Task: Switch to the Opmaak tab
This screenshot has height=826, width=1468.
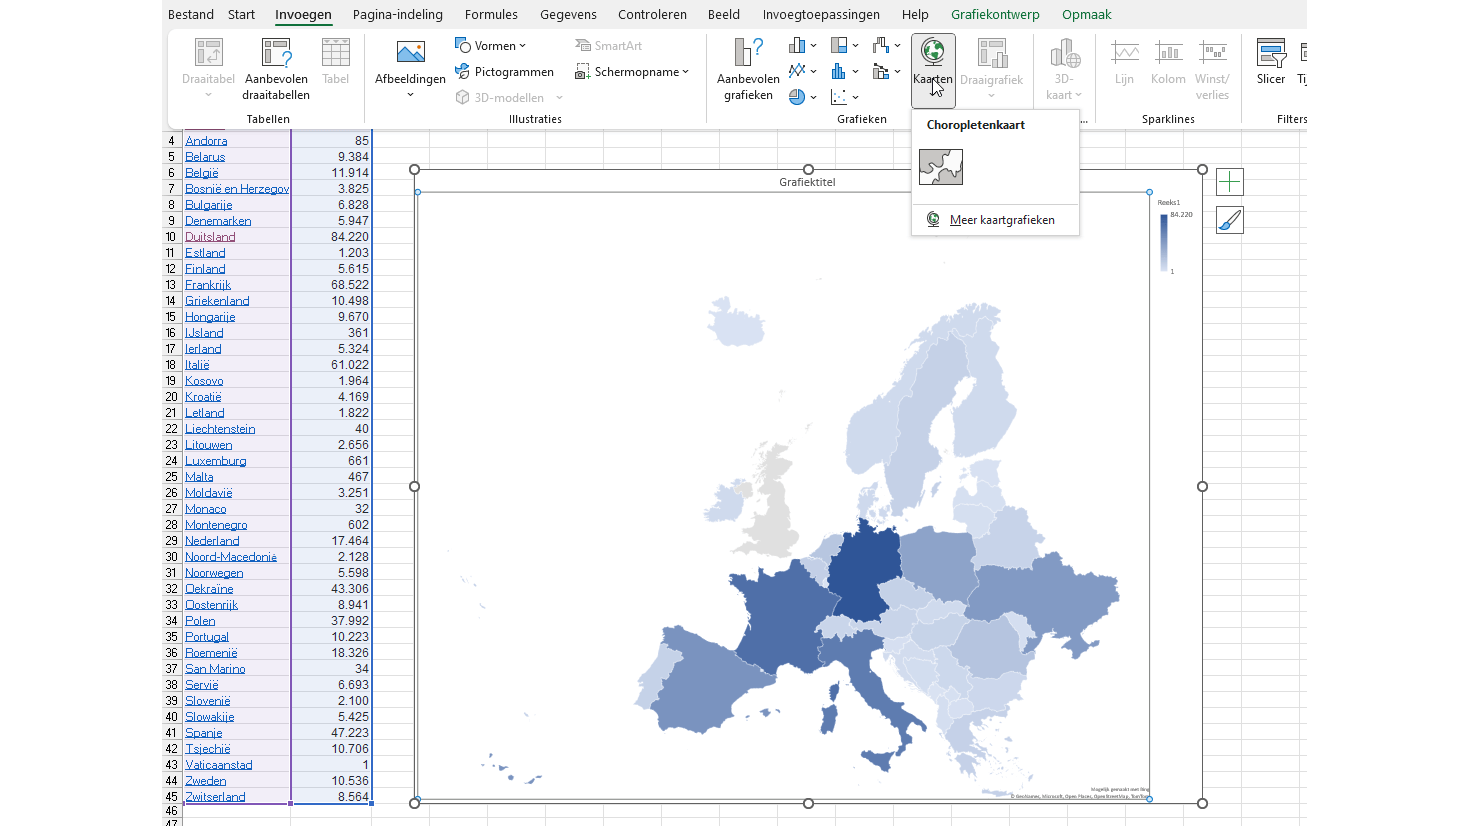Action: coord(1086,14)
